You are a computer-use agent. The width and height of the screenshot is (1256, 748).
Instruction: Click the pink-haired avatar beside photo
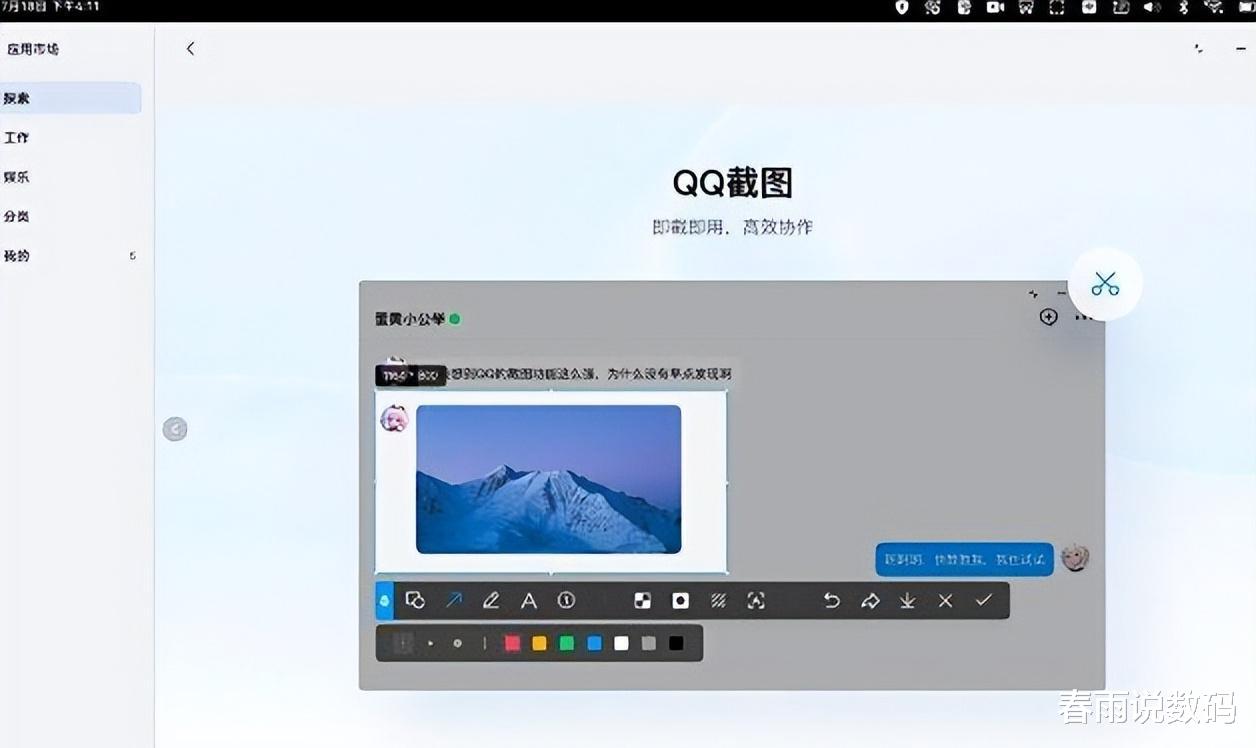click(x=395, y=418)
